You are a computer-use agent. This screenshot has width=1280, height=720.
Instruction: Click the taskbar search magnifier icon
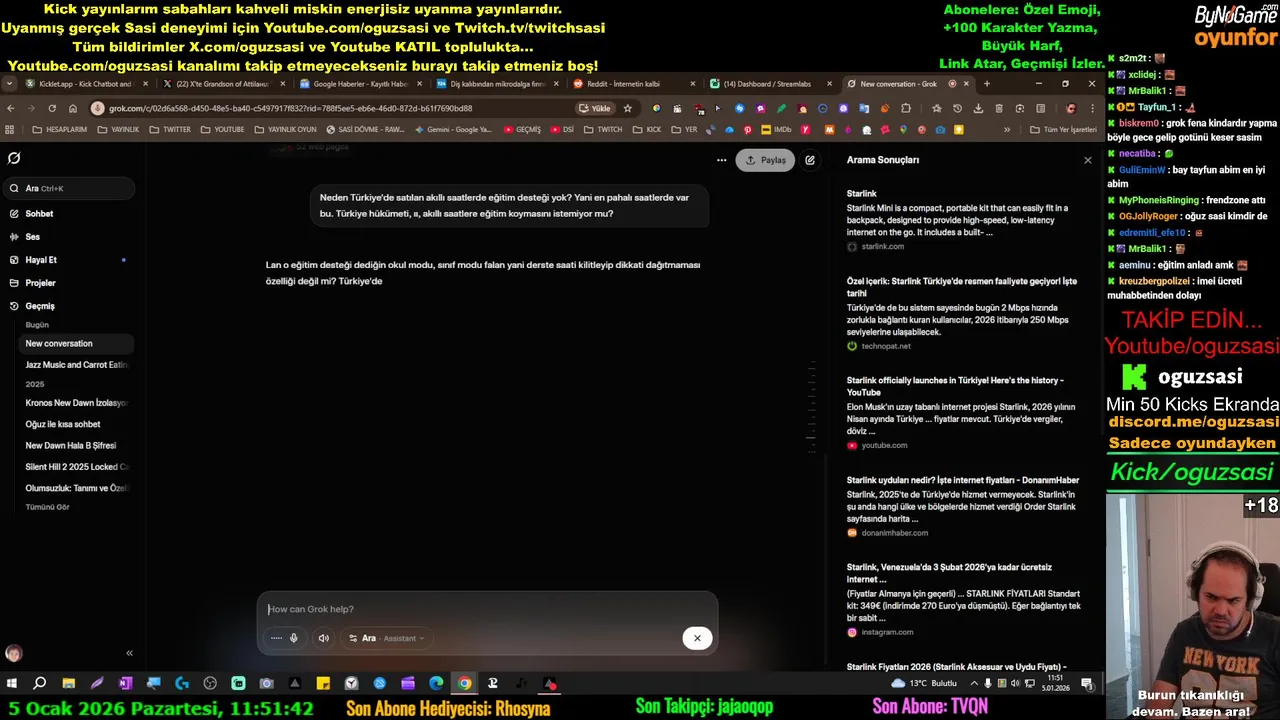(40, 684)
